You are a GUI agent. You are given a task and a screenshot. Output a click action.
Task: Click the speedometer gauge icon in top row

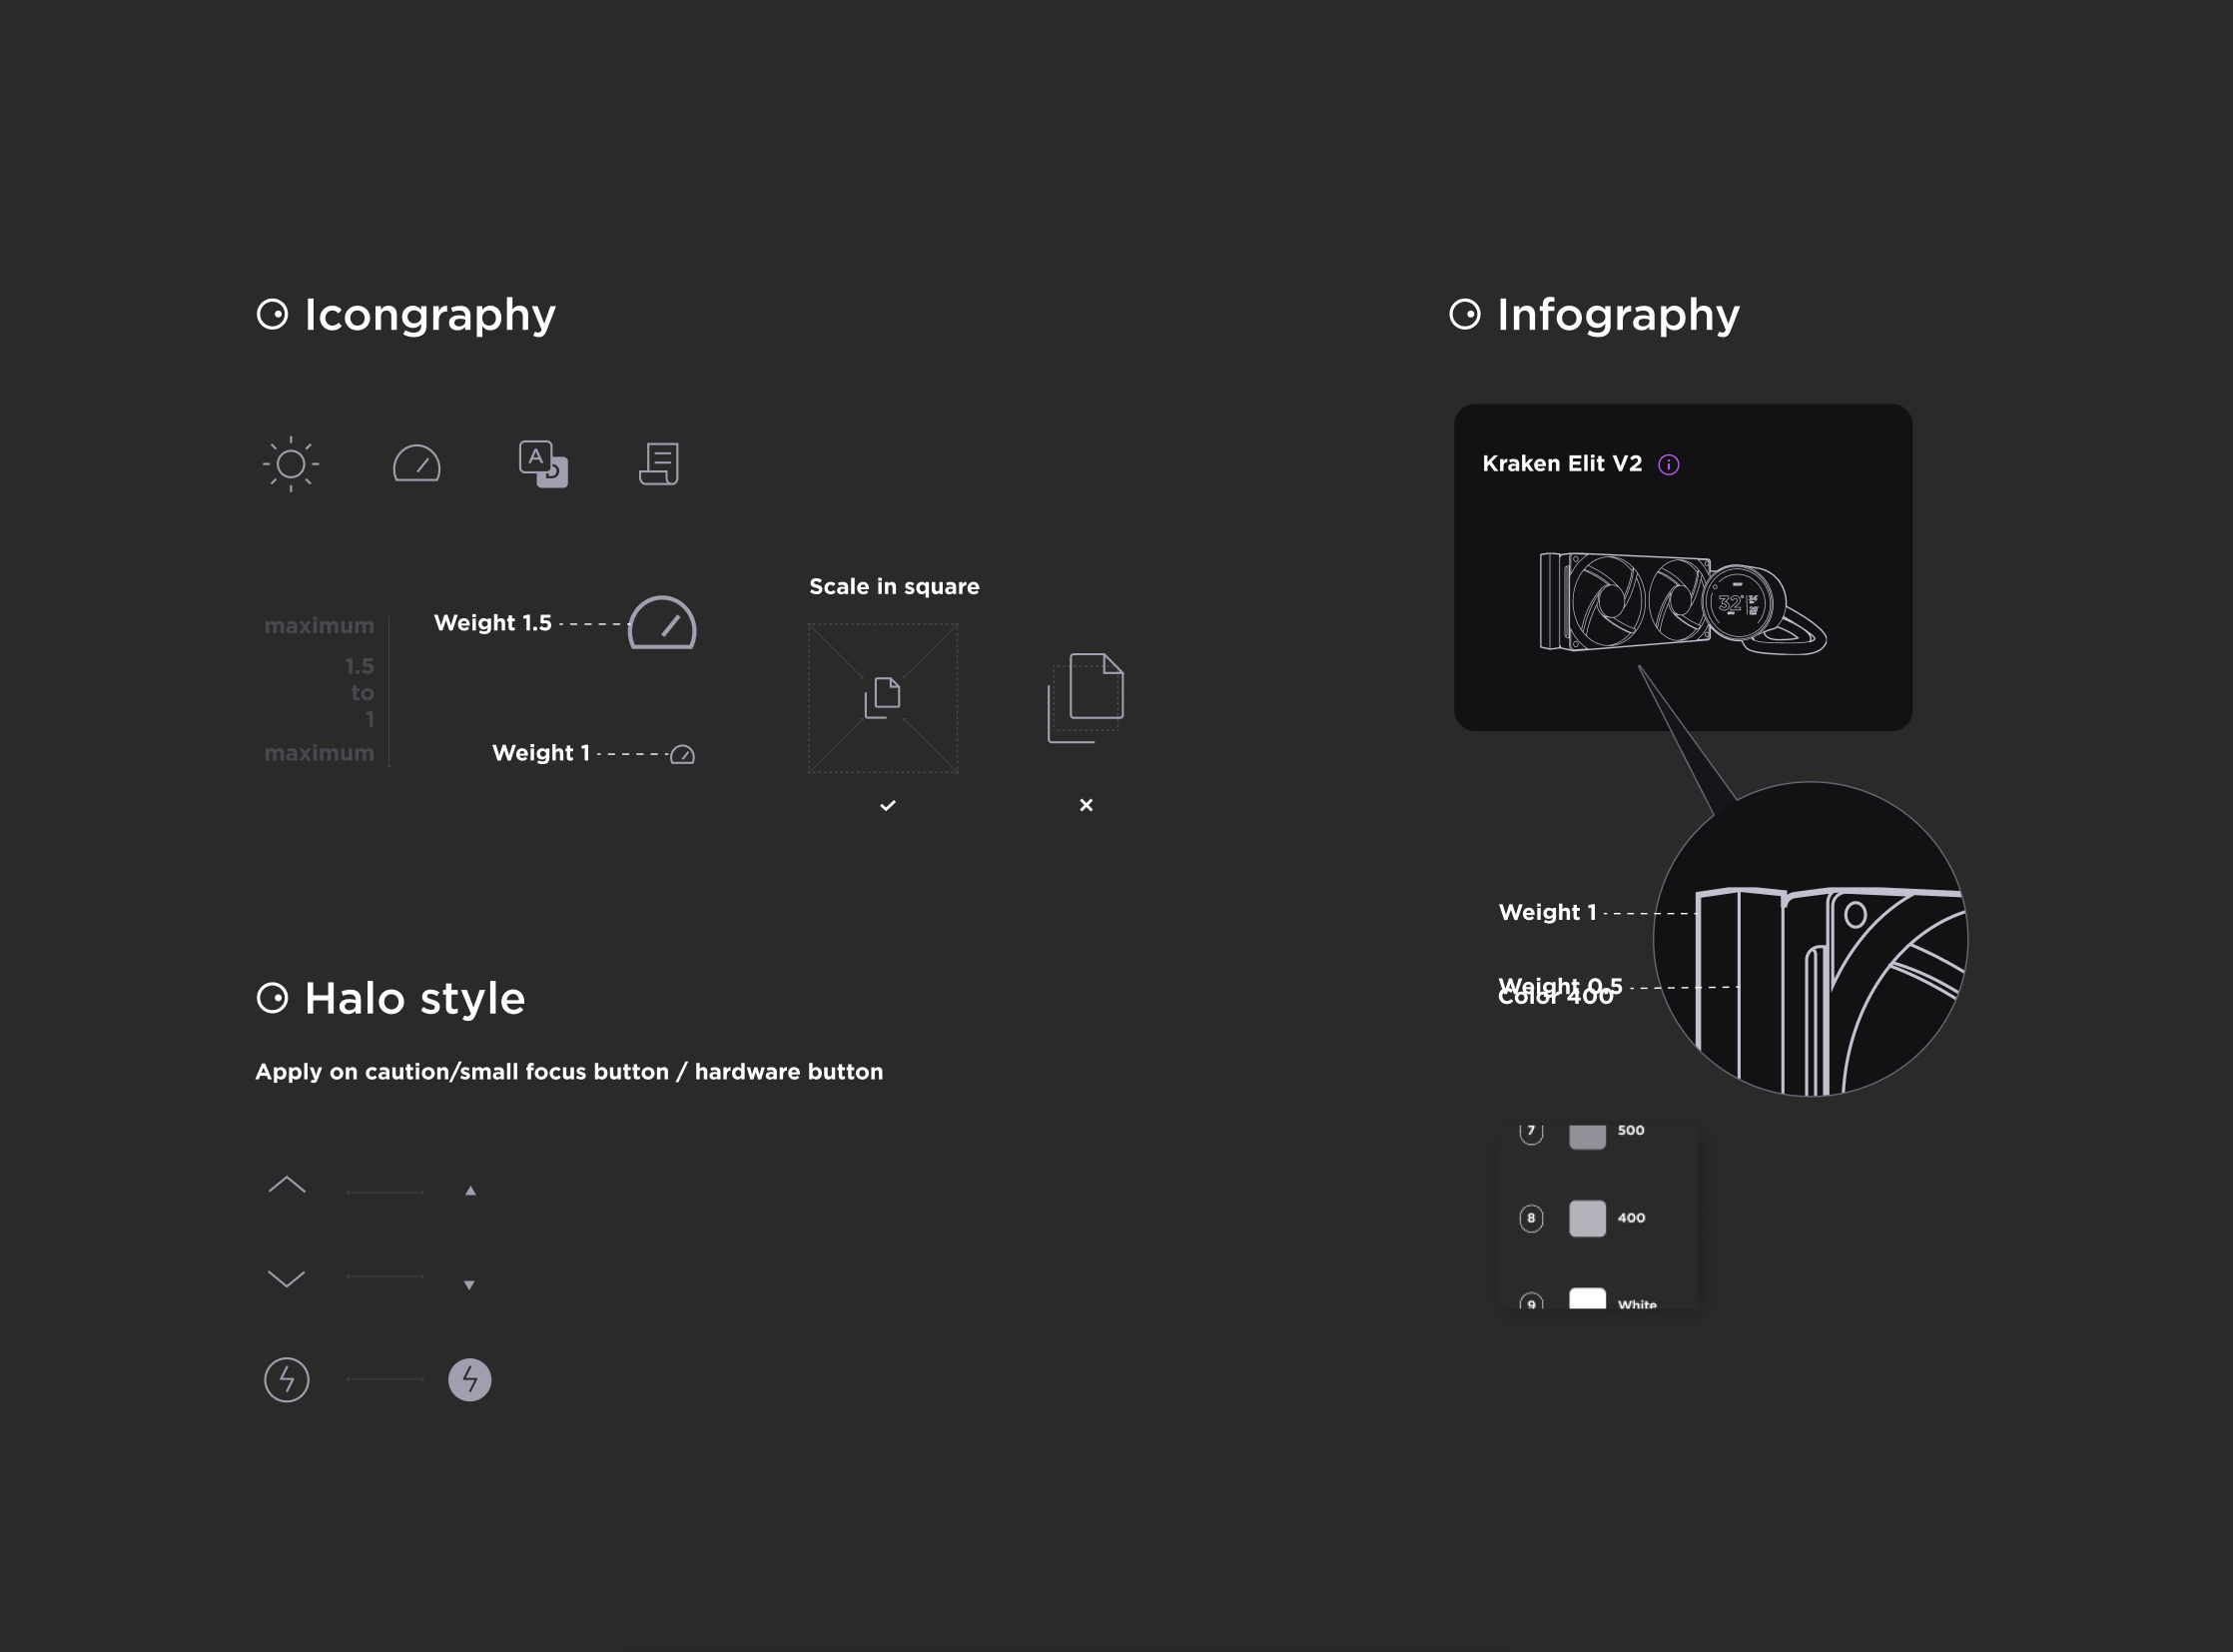point(416,464)
